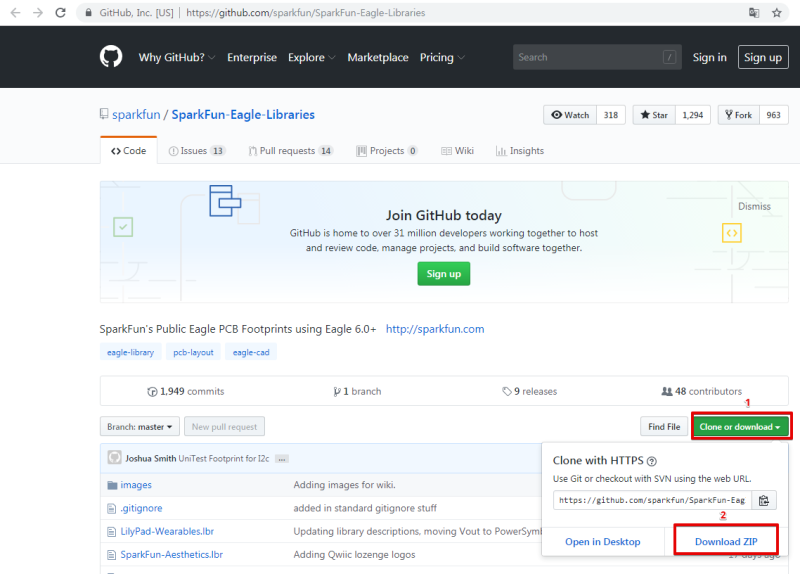This screenshot has width=800, height=574.
Task: Click the browser reload icon
Action: [x=61, y=13]
